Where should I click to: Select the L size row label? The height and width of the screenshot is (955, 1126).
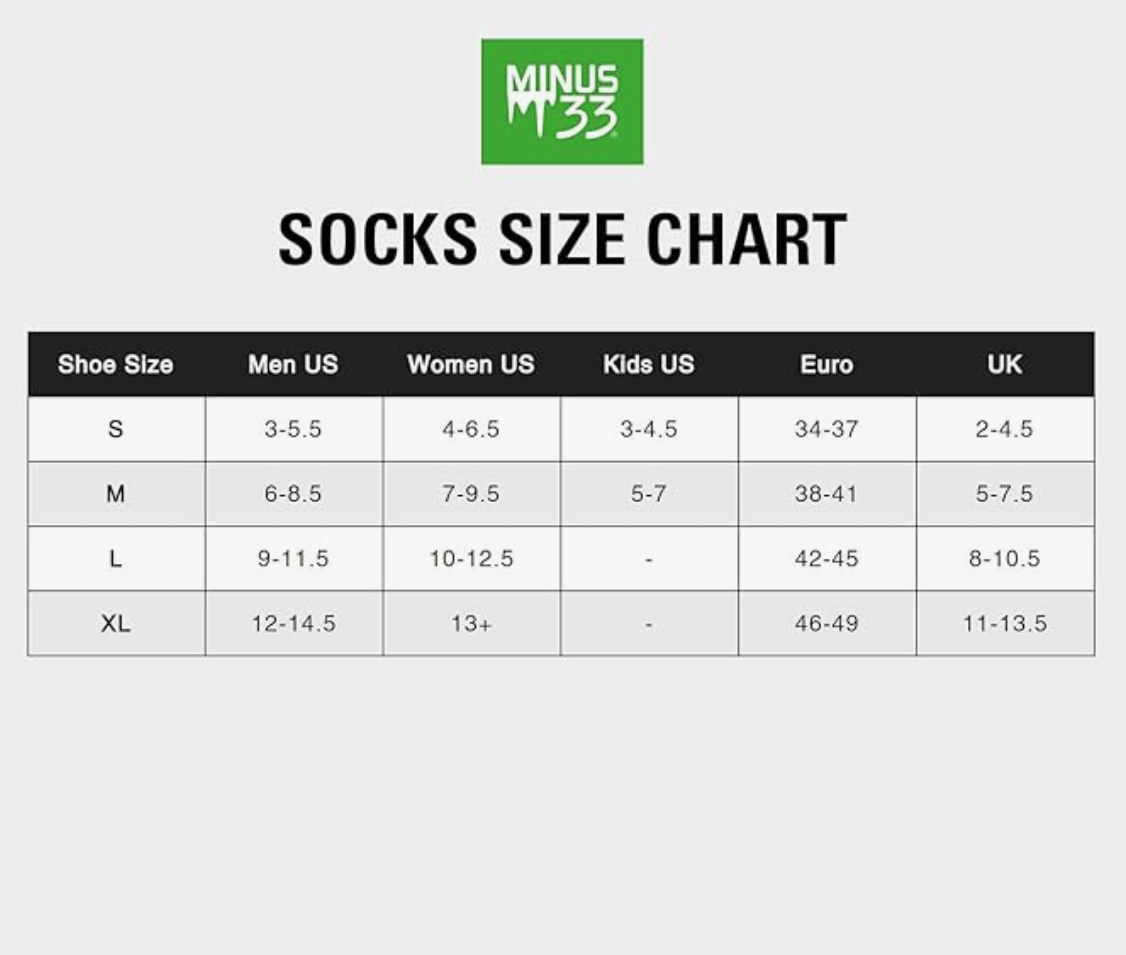click(115, 559)
